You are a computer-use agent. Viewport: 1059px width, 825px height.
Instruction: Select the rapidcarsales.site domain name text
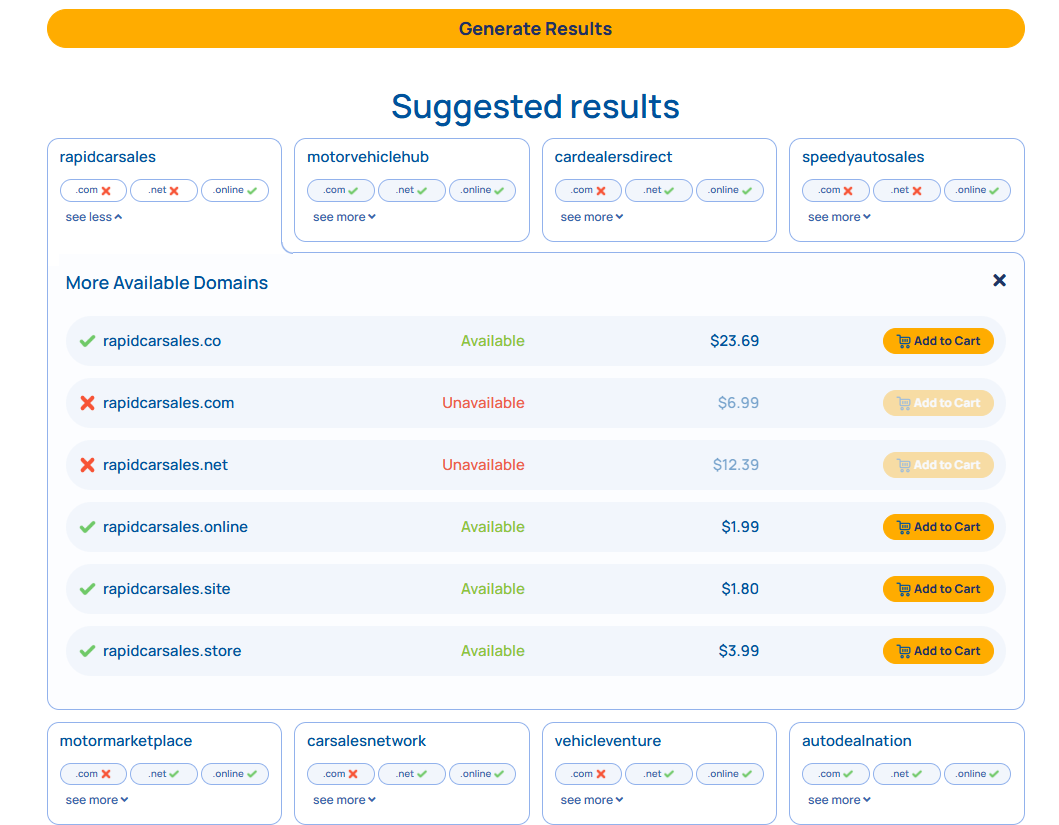166,588
